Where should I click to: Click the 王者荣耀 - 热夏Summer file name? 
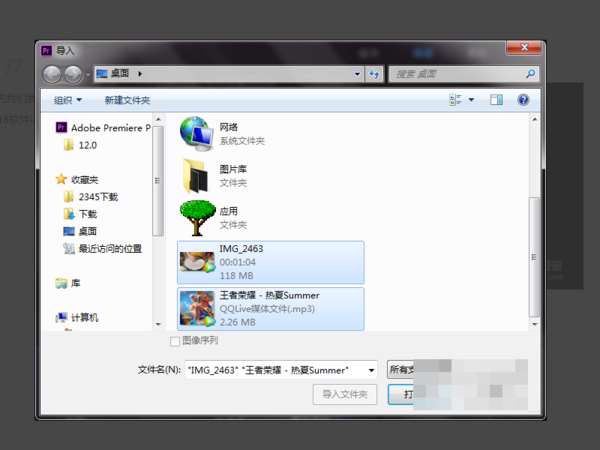tap(269, 295)
